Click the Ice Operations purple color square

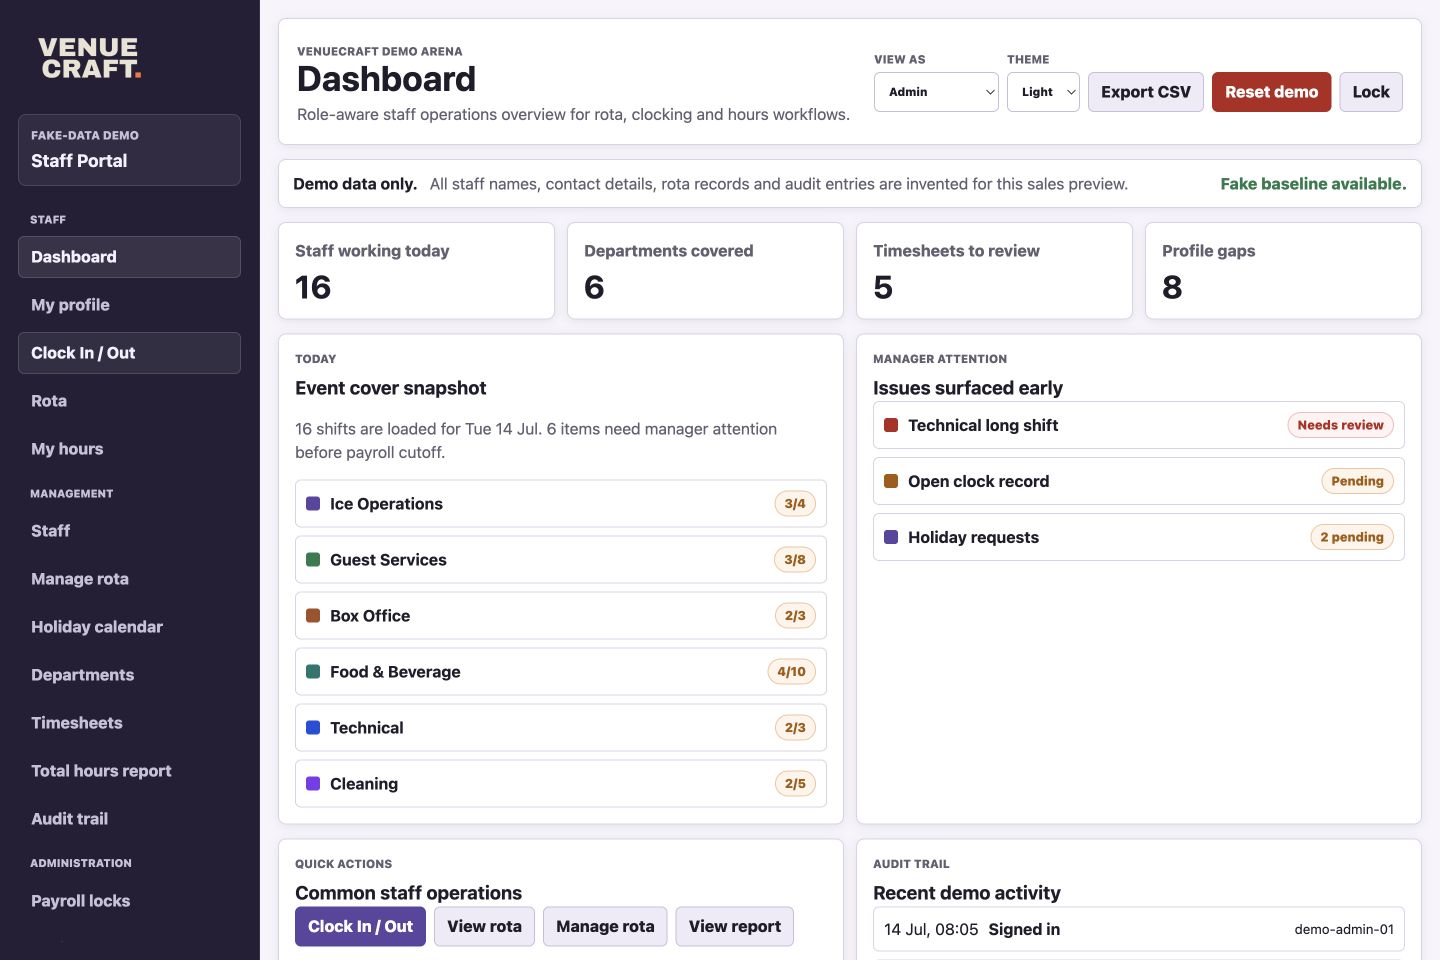click(x=313, y=504)
